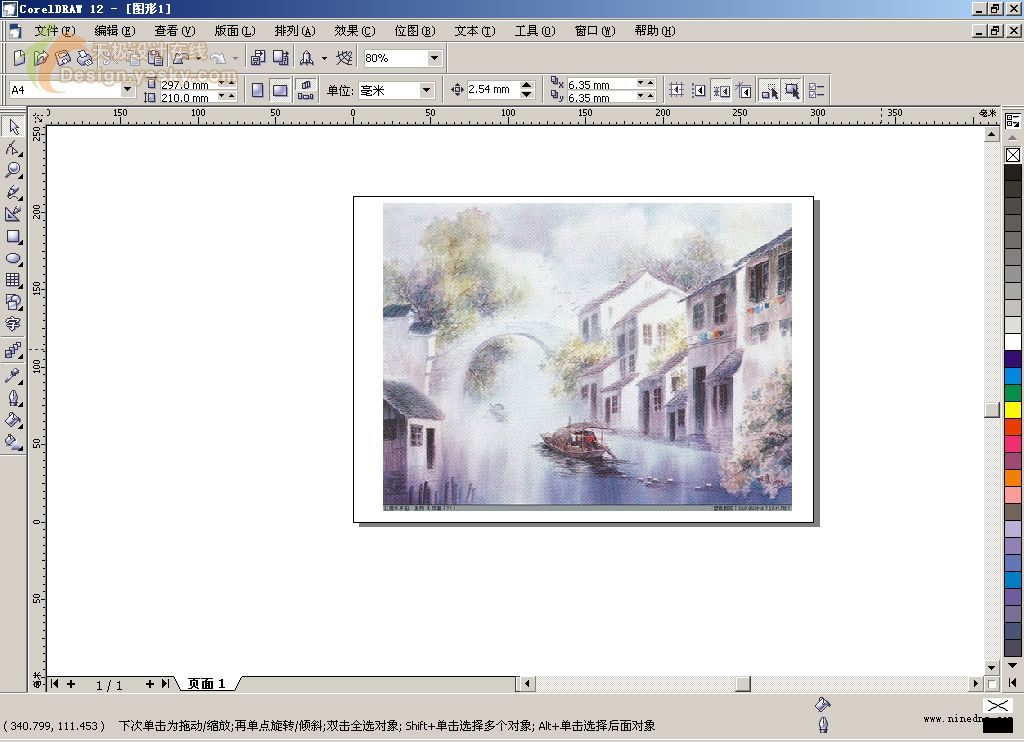
Task: Toggle set page size for all pages button
Action: [x=306, y=90]
